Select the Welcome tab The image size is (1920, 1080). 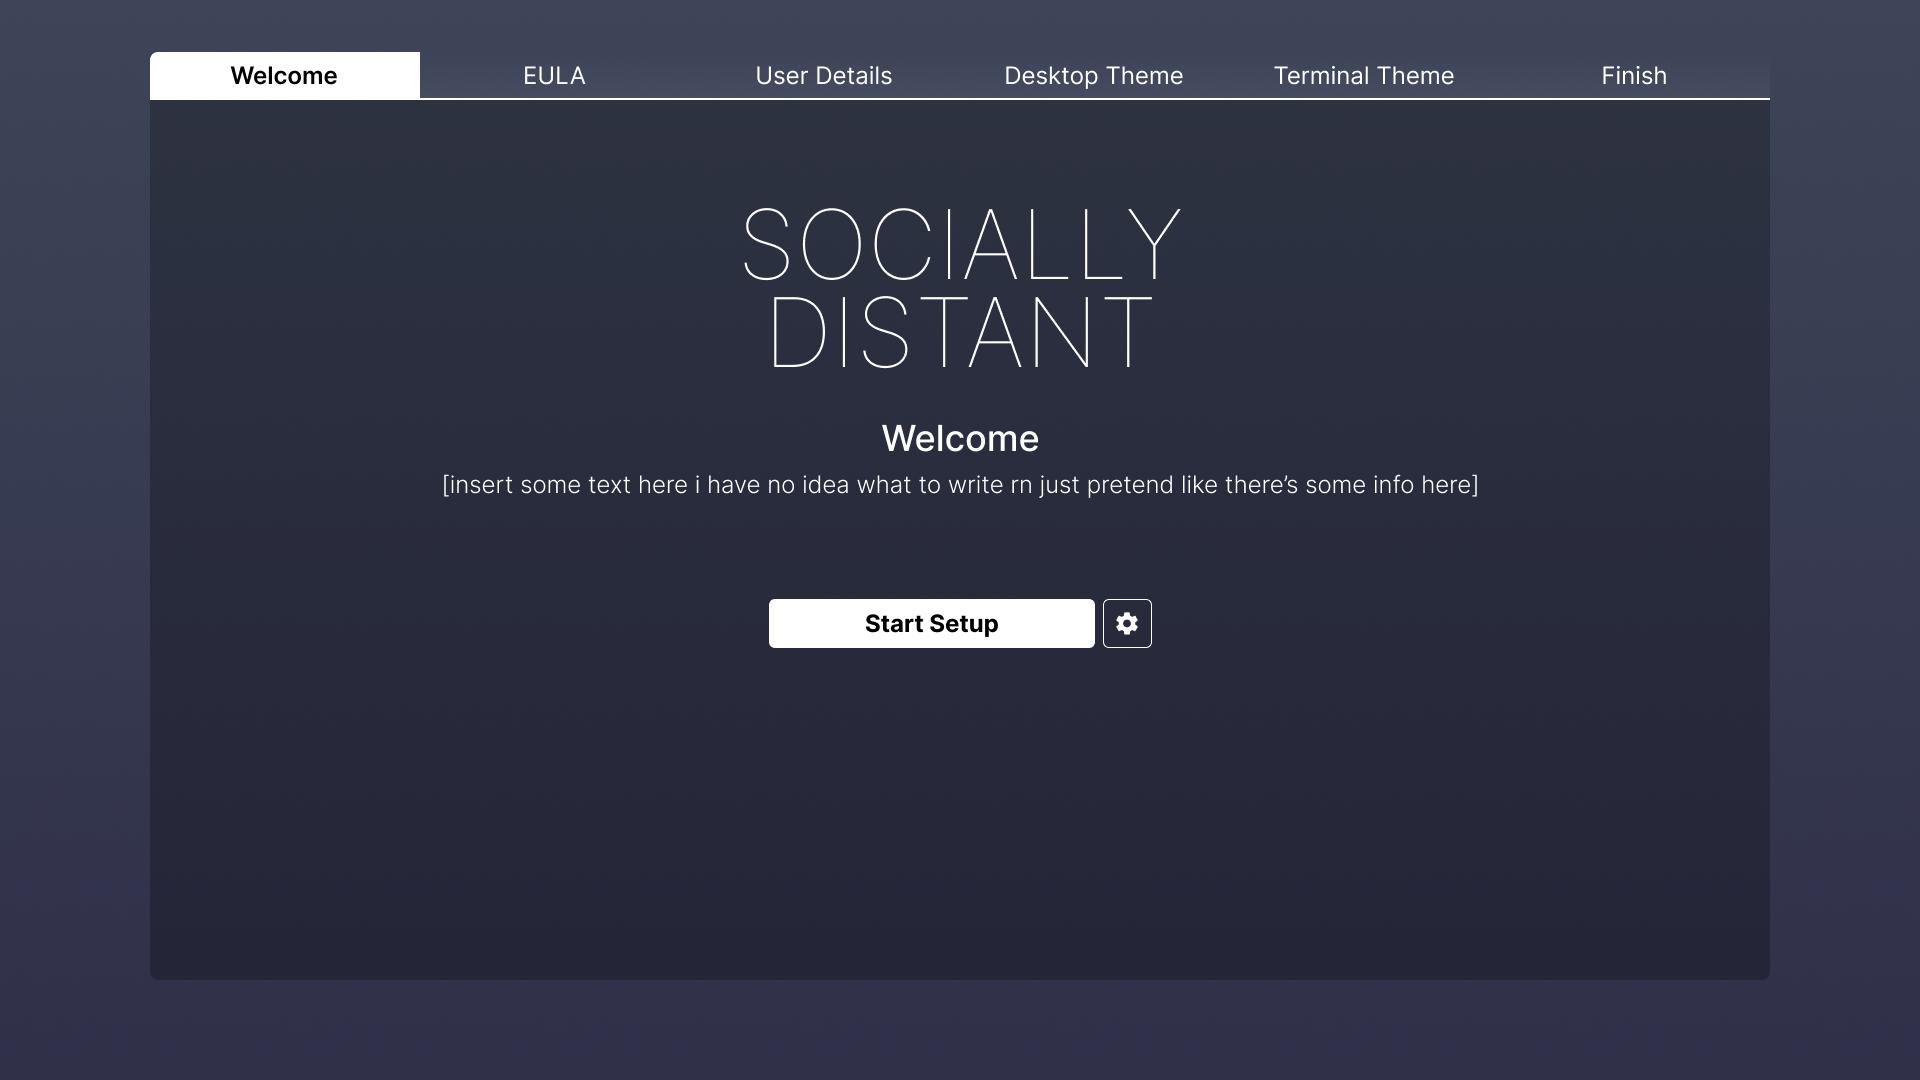coord(285,75)
